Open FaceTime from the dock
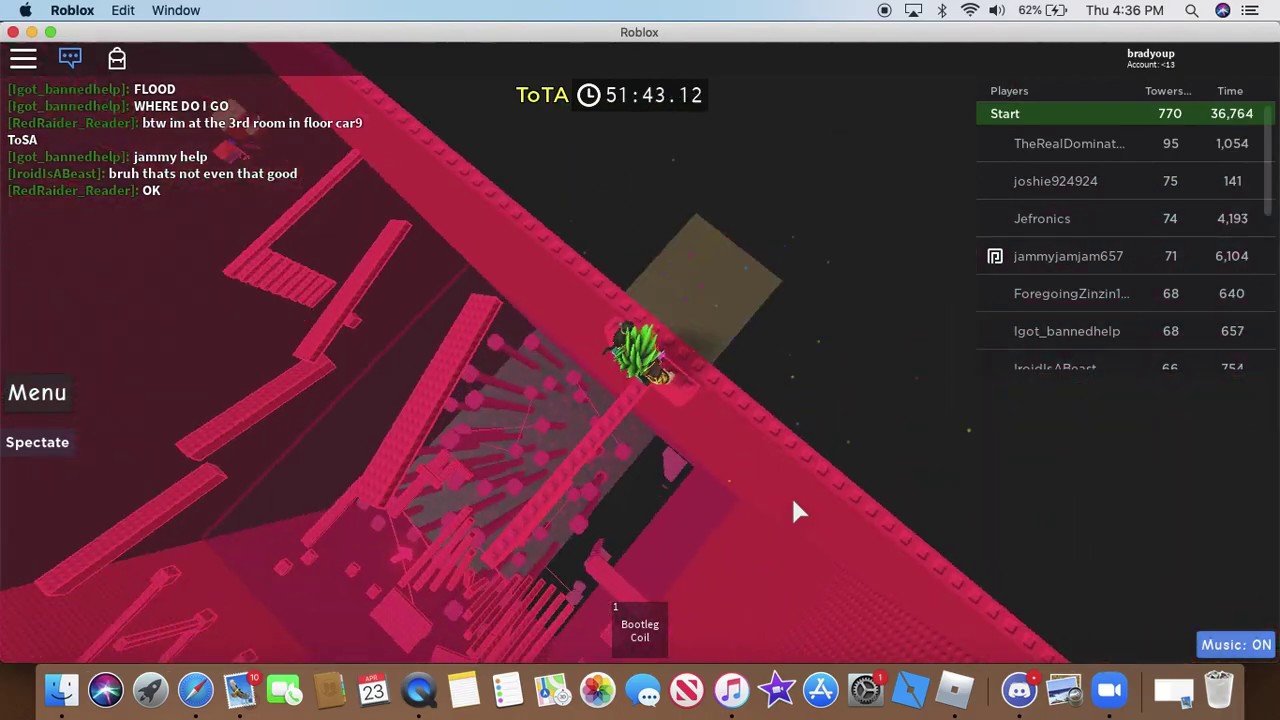 pyautogui.click(x=285, y=690)
